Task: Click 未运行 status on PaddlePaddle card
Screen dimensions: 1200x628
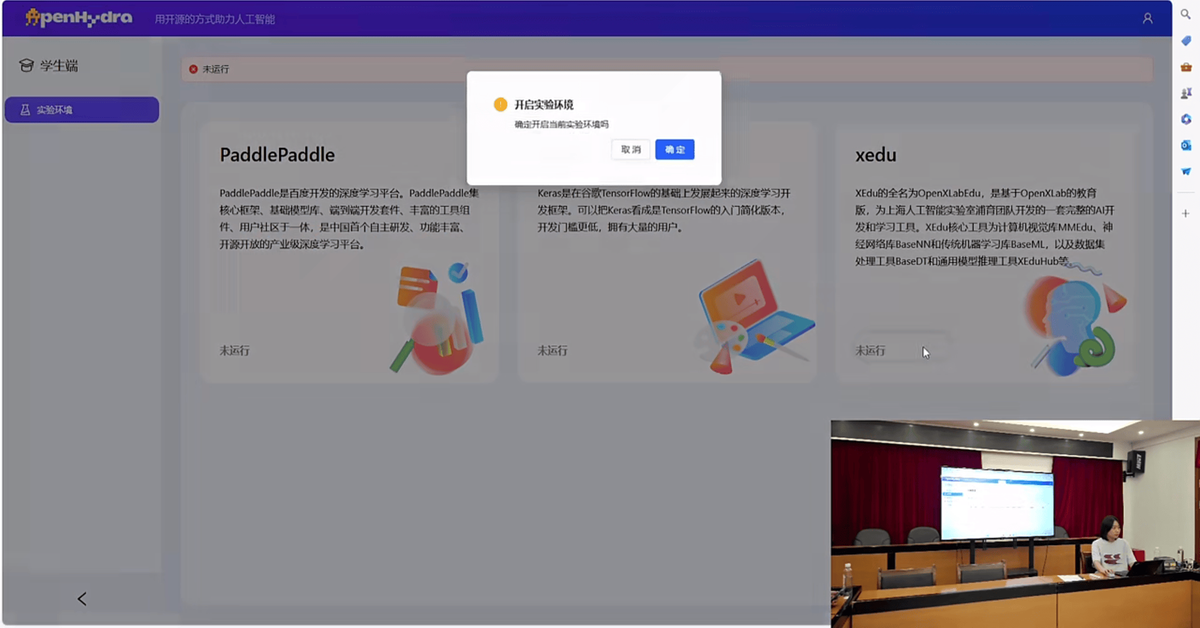Action: 235,351
